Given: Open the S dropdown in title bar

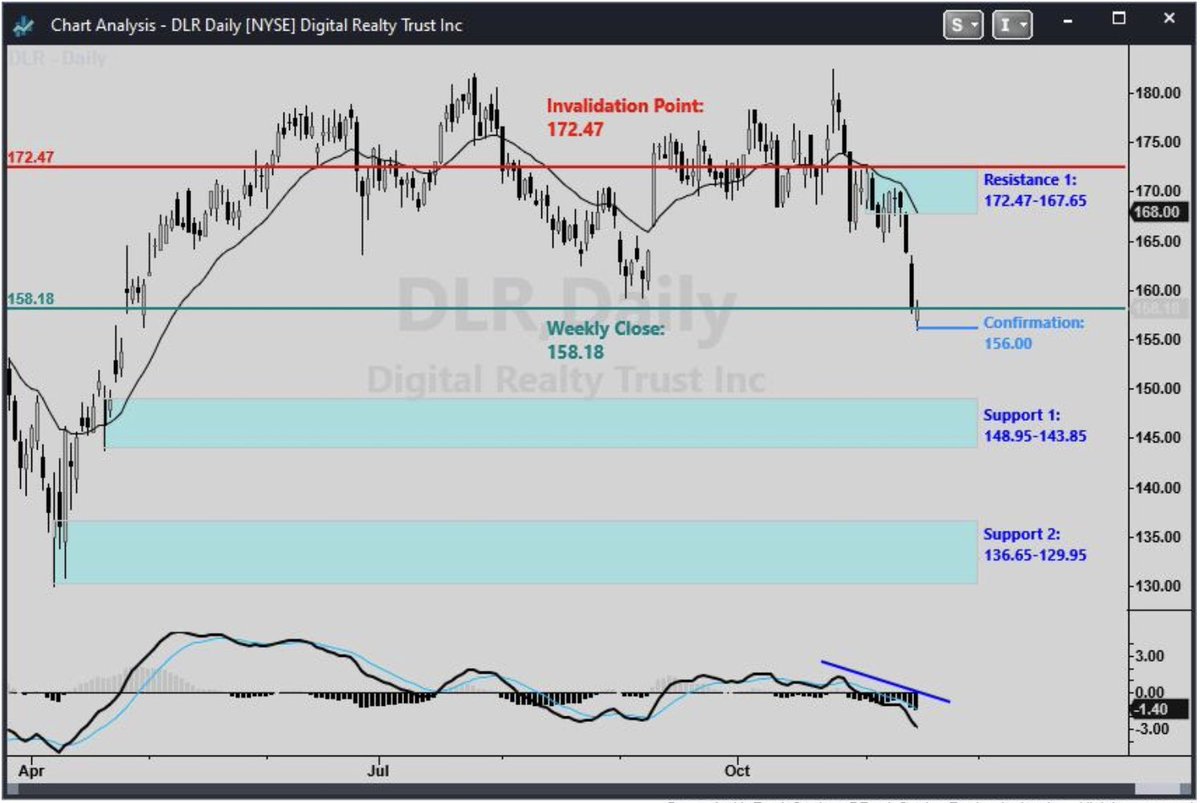Looking at the screenshot, I should [x=965, y=25].
